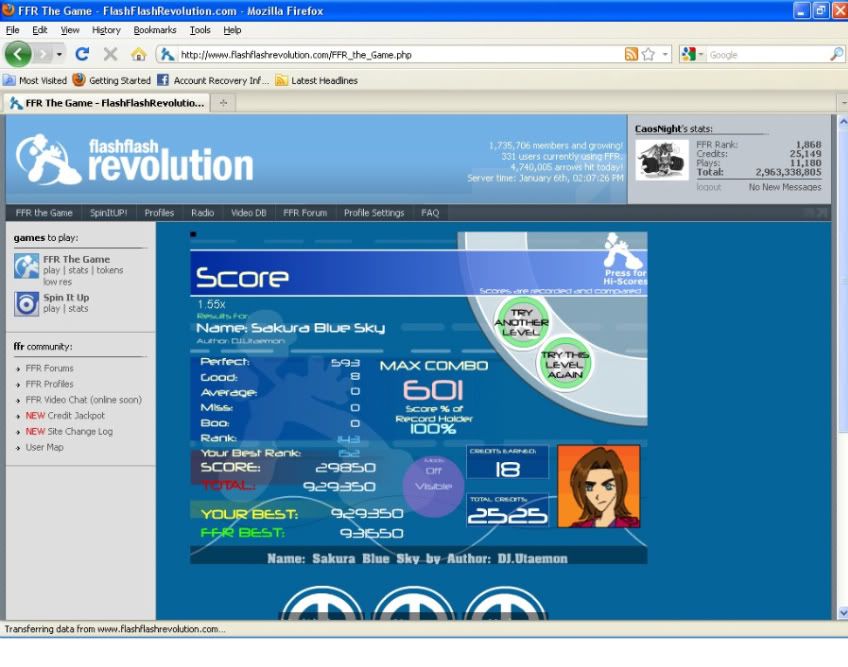The image size is (848, 667).
Task: Open the history dropdown beside navigation arrows
Action: [60, 54]
